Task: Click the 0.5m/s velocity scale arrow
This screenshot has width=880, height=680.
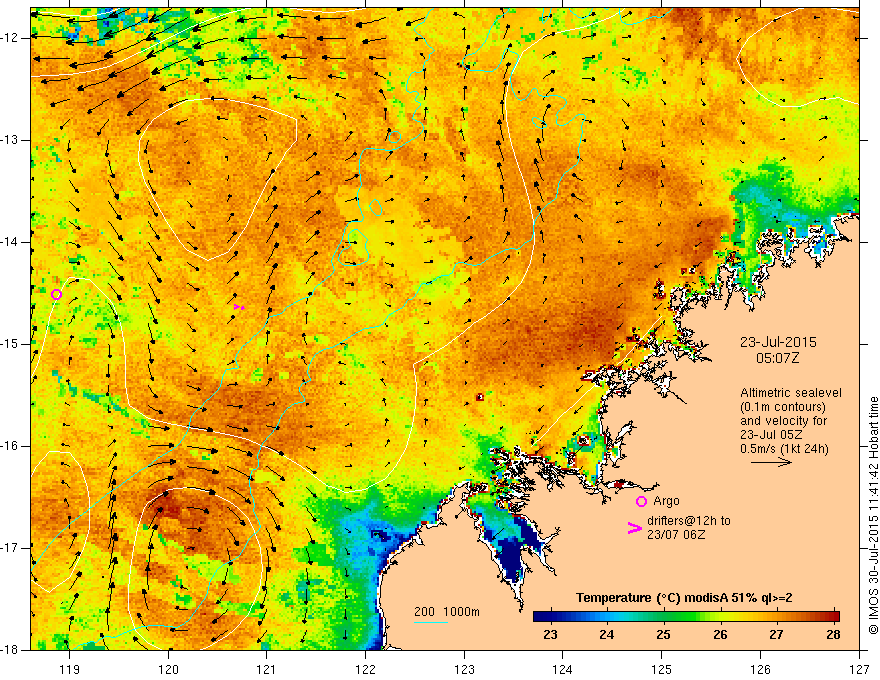Action: pos(771,462)
